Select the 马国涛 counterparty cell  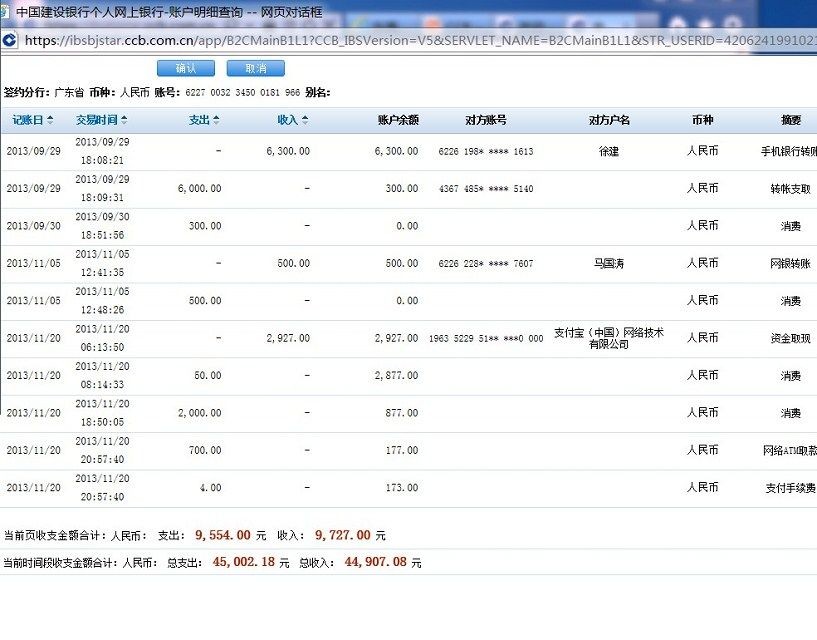click(609, 264)
